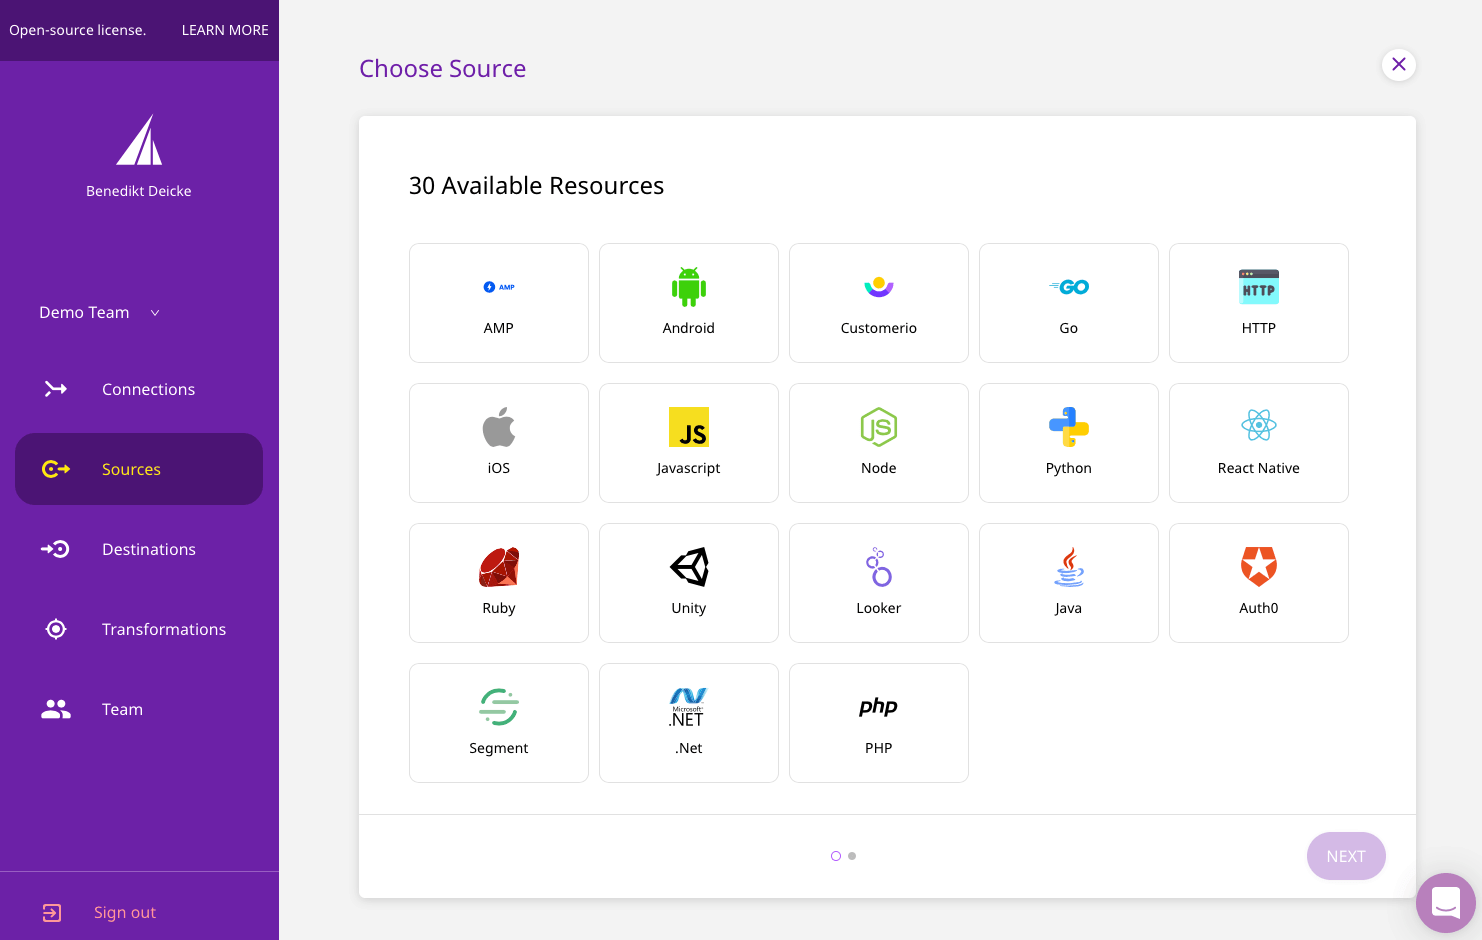The image size is (1482, 940).
Task: Pick the React Native source
Action: pyautogui.click(x=1258, y=442)
